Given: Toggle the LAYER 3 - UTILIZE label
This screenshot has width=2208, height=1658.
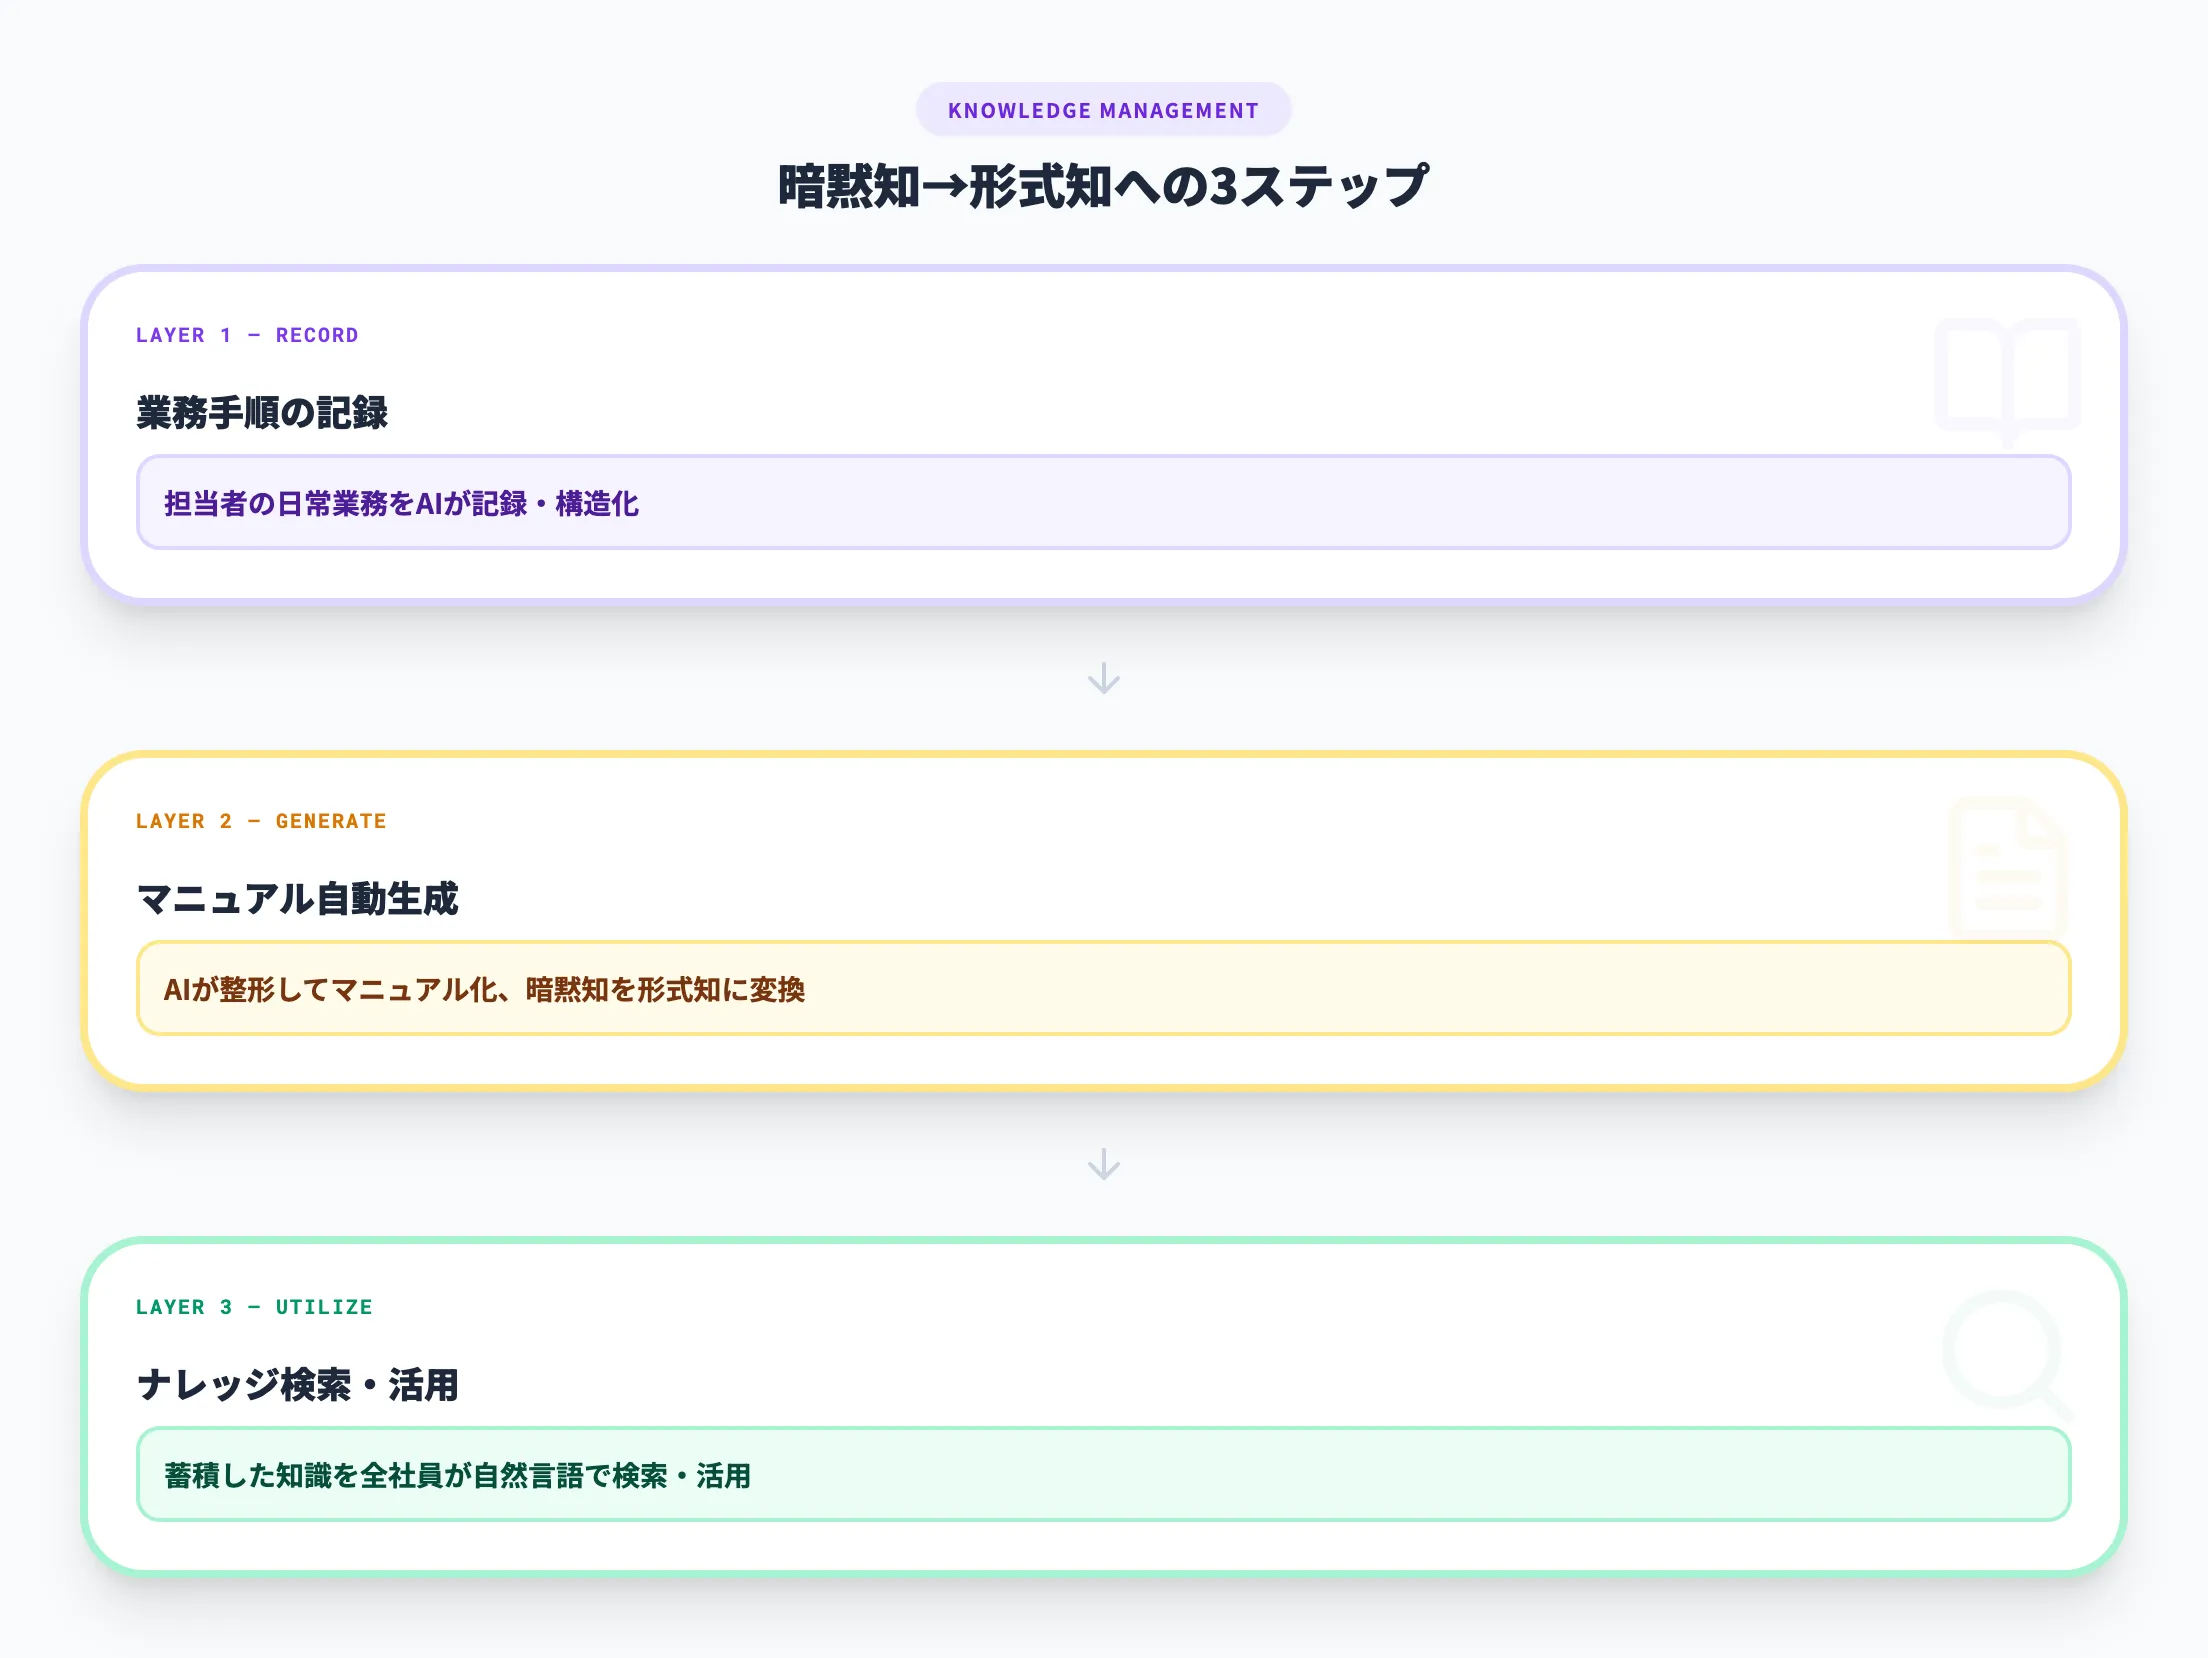Looking at the screenshot, I should (x=254, y=1306).
